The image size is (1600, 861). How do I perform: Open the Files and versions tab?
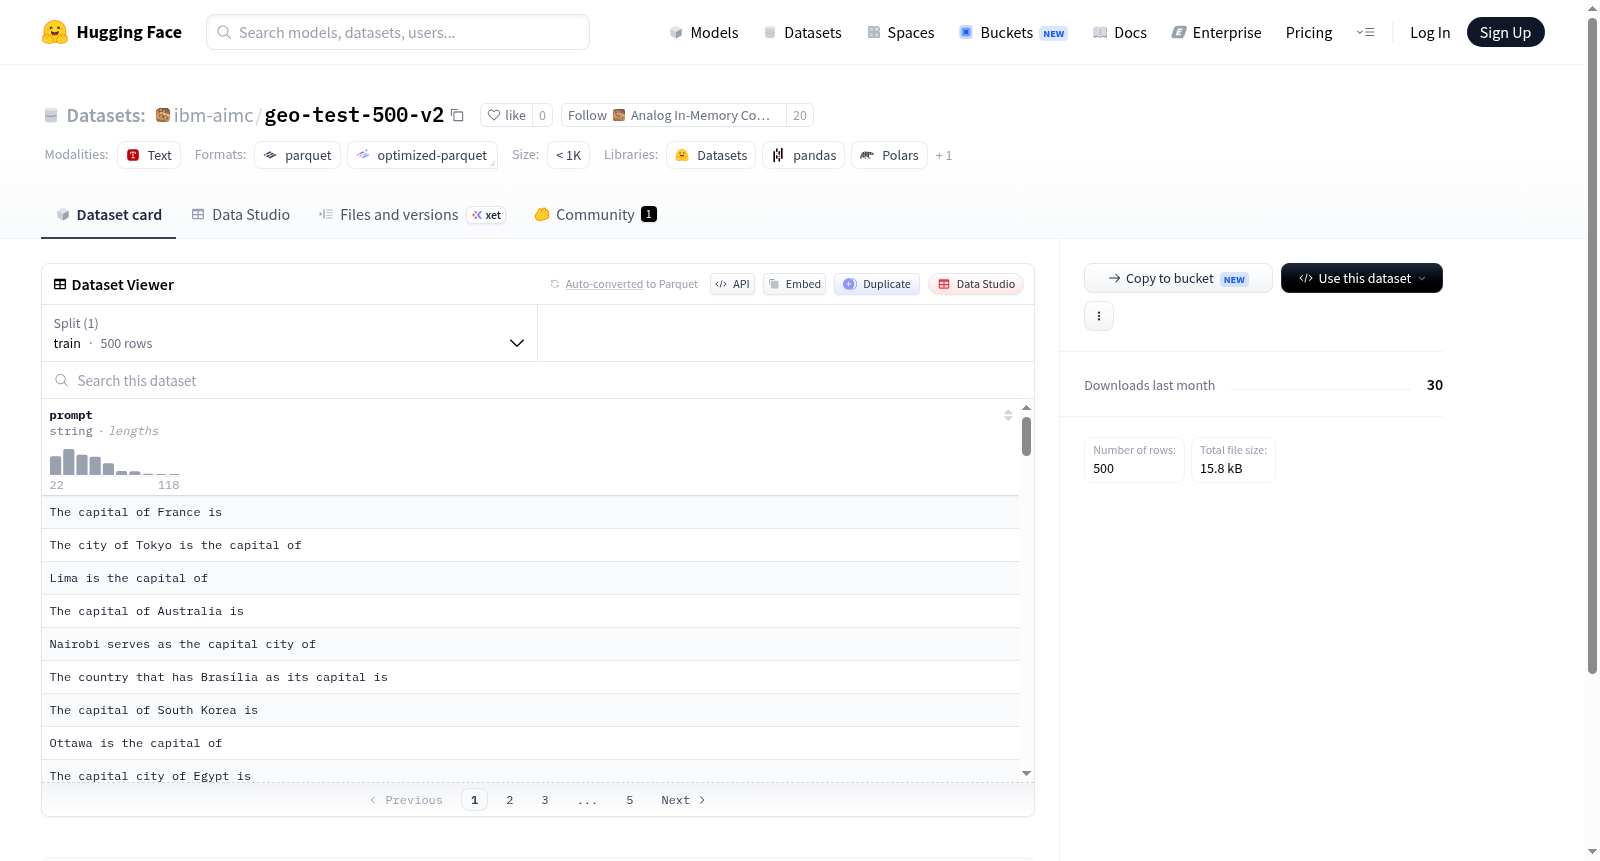pyautogui.click(x=412, y=214)
